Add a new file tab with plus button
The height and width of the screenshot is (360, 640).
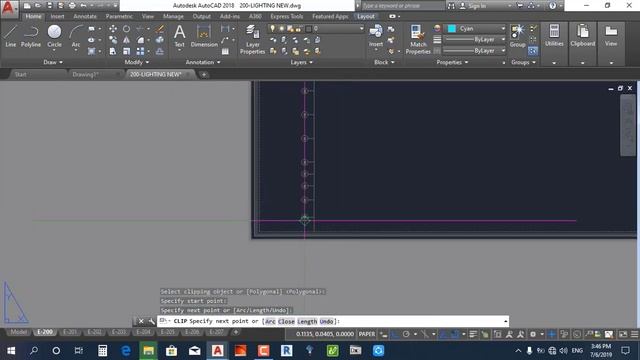tap(204, 74)
